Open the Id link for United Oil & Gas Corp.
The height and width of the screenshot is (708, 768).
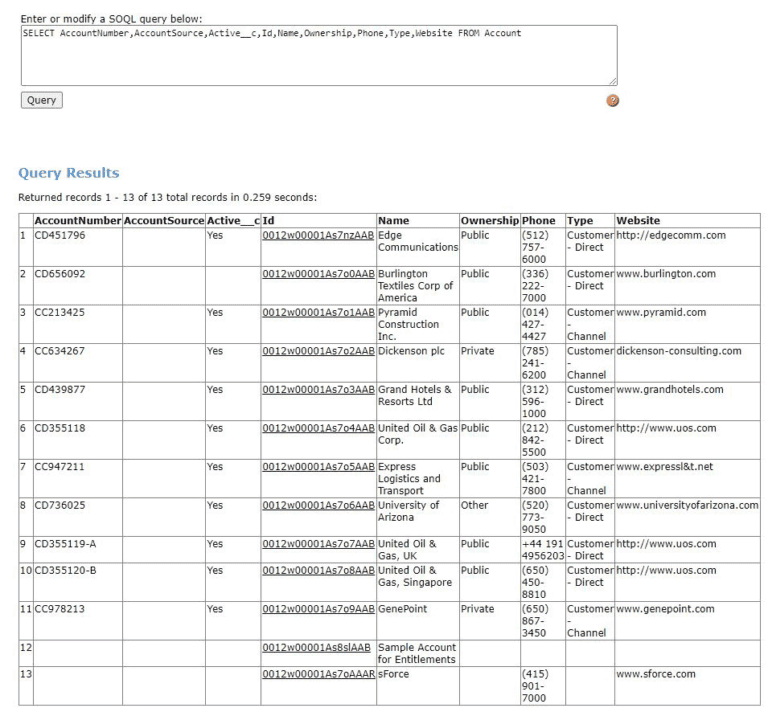[x=318, y=428]
